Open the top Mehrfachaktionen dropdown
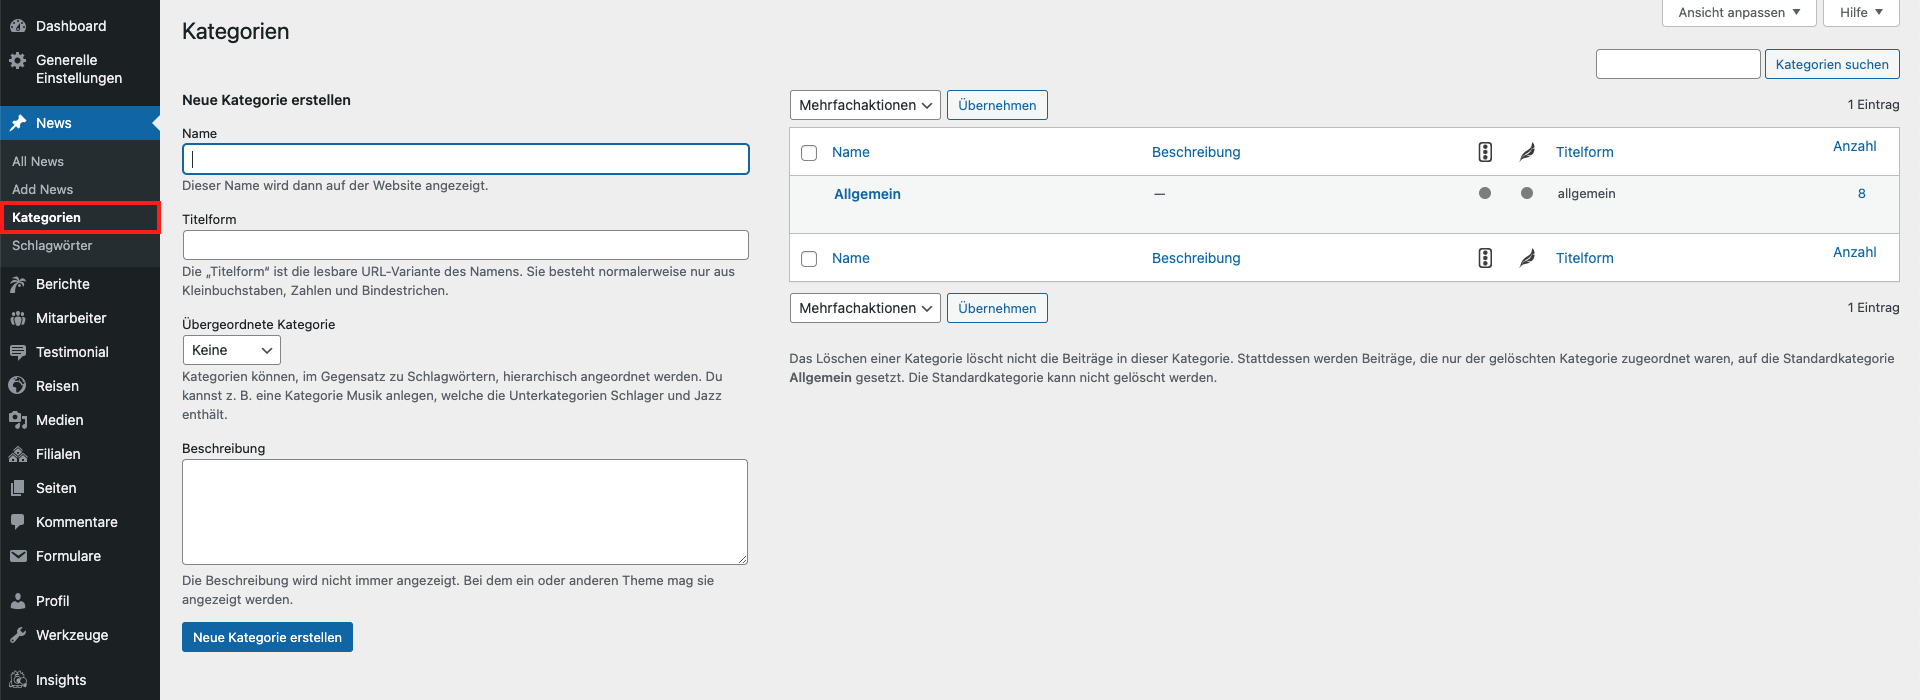The height and width of the screenshot is (700, 1920). [865, 105]
